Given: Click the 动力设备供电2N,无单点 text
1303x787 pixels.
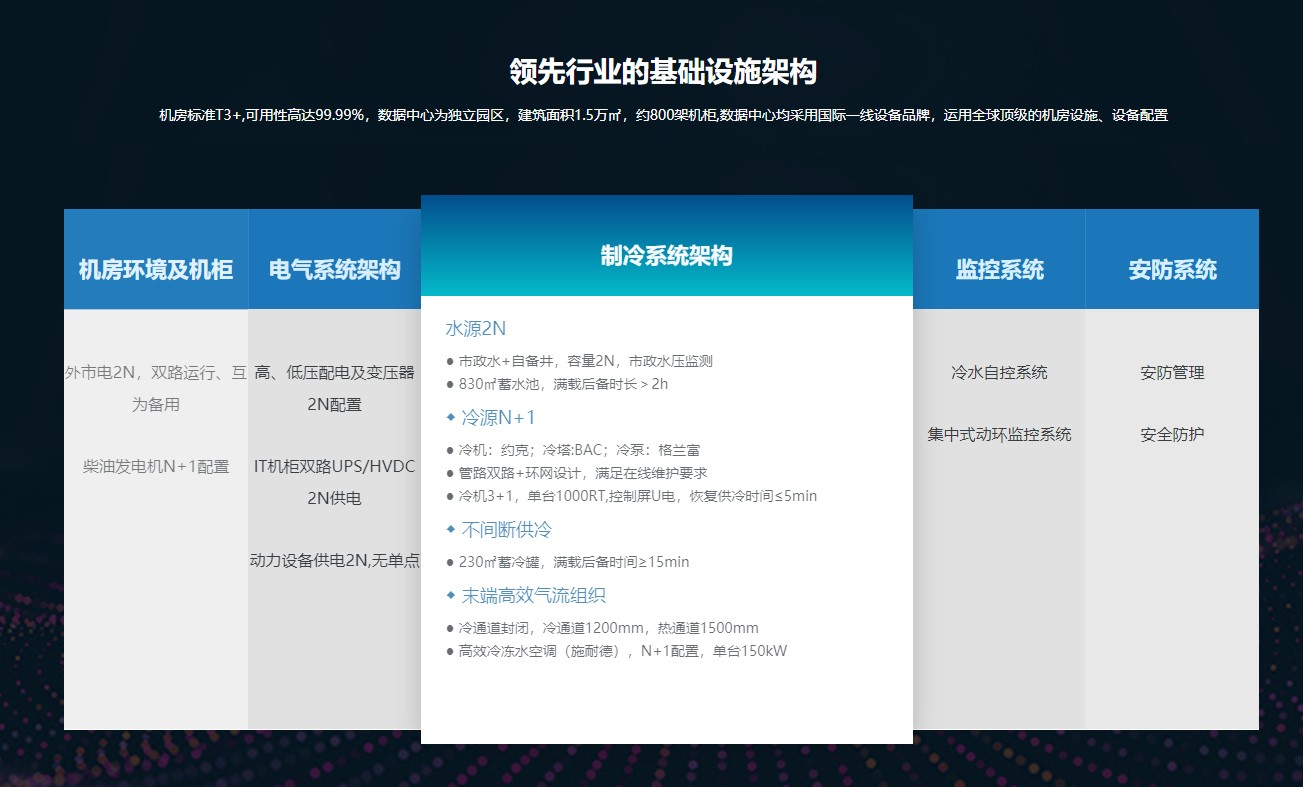Looking at the screenshot, I should [x=335, y=560].
